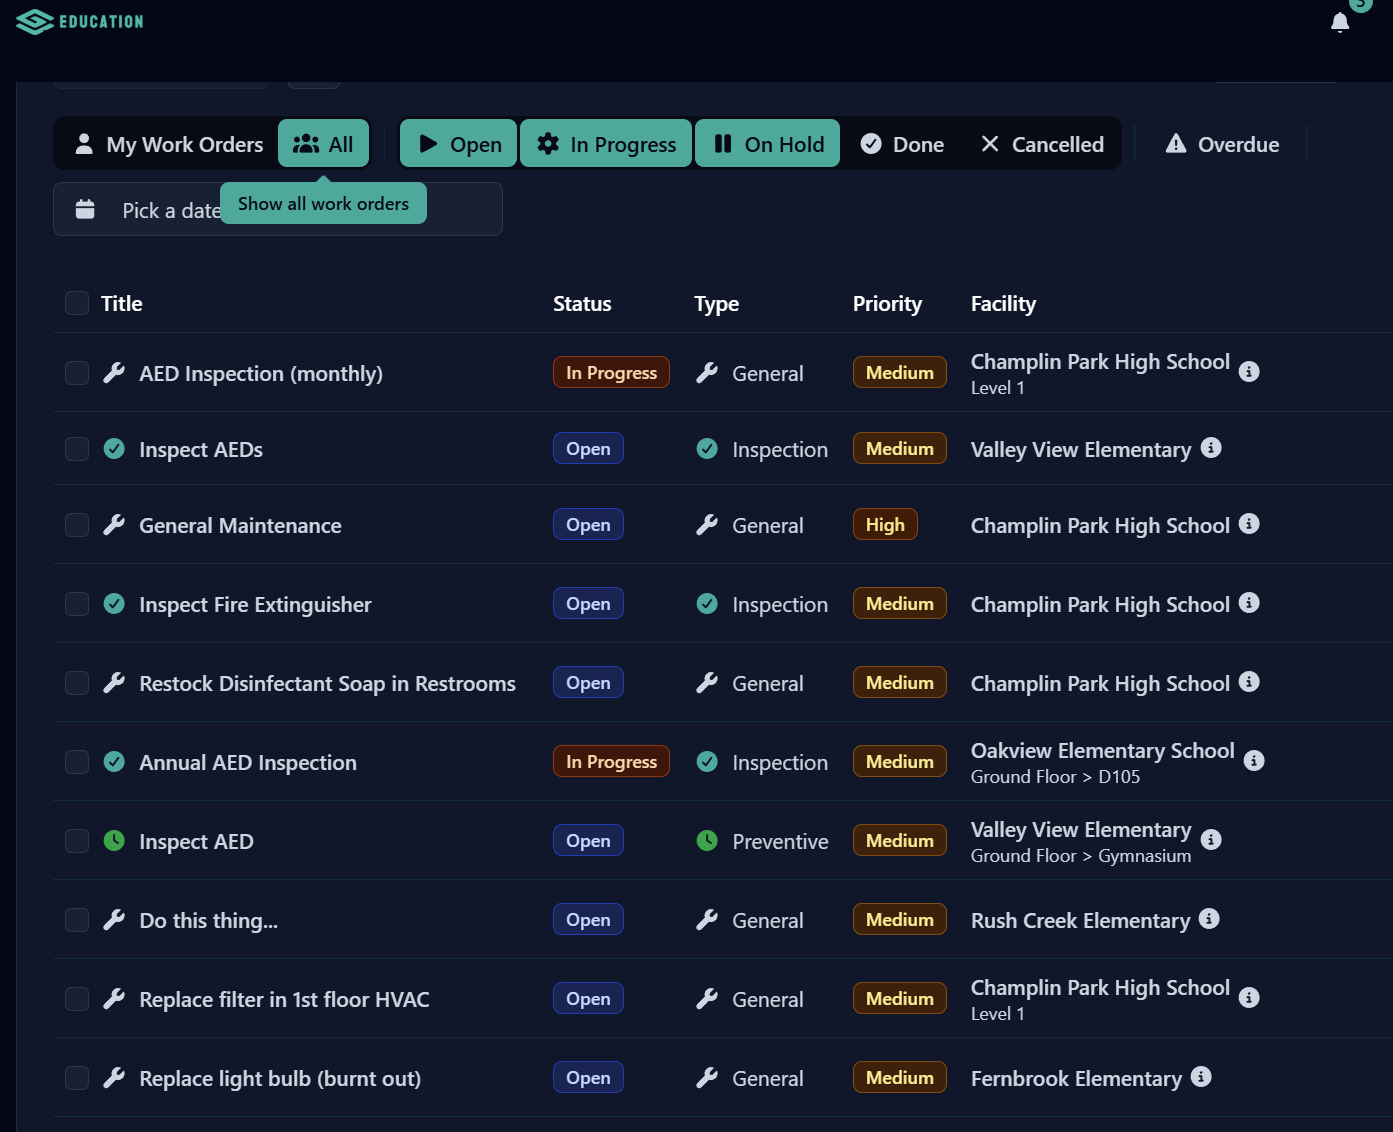Screen dimensions: 1393x1132
Task: Click info icon in Restock Disinfectant Soap row
Action: [1249, 682]
